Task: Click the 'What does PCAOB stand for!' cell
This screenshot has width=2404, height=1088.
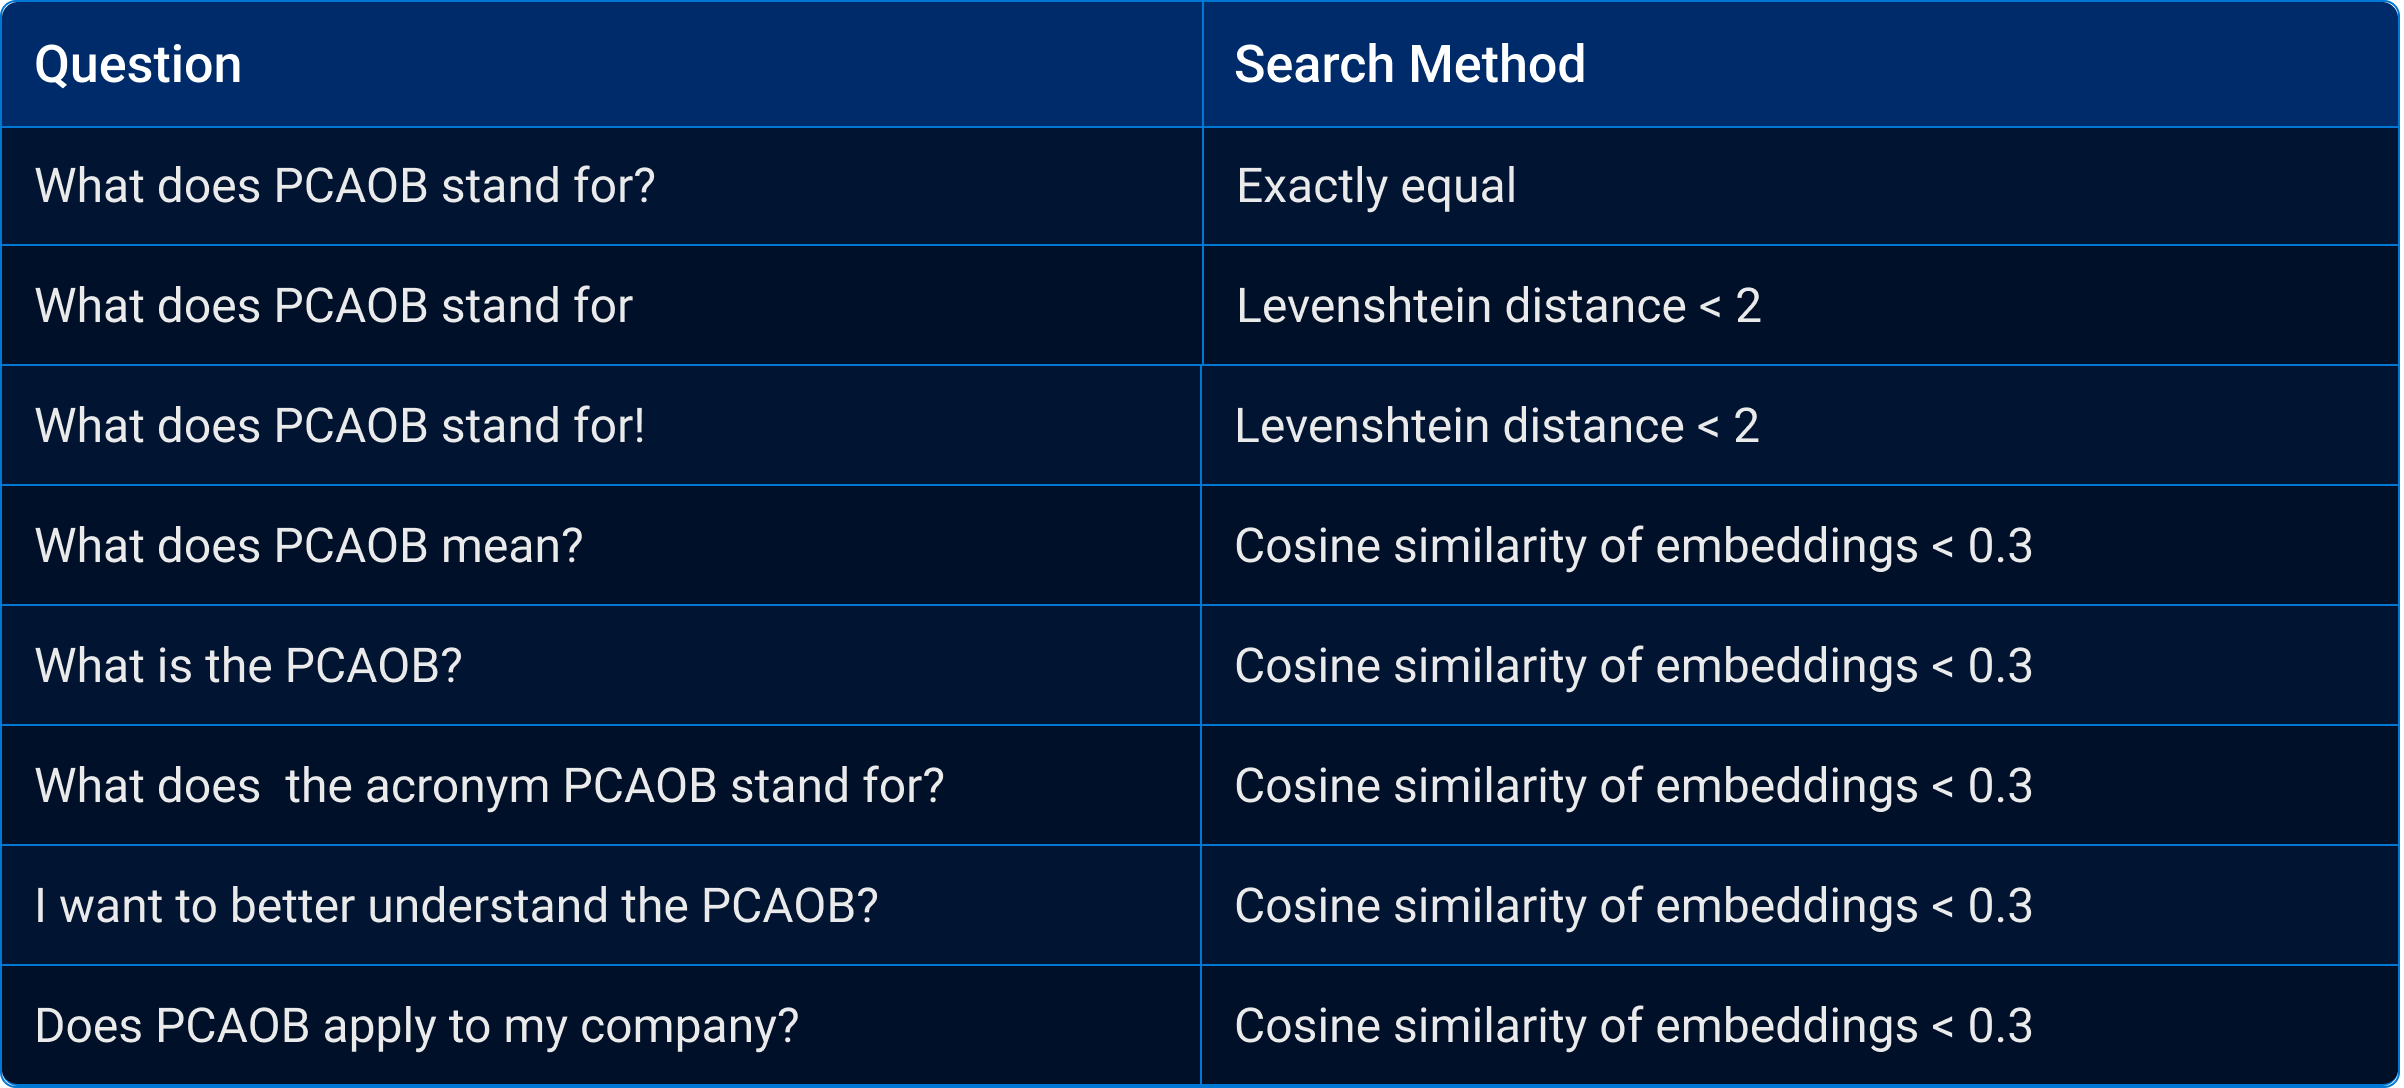Action: click(x=602, y=426)
